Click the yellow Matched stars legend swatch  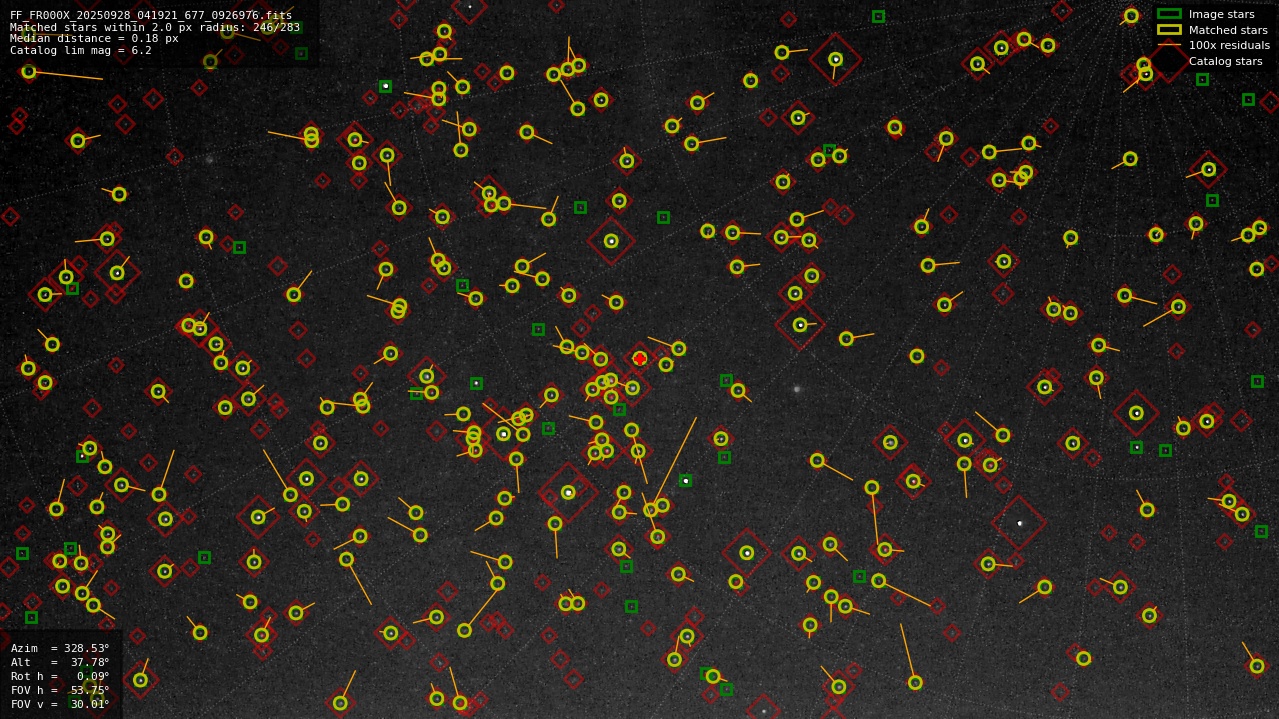pyautogui.click(x=1169, y=30)
